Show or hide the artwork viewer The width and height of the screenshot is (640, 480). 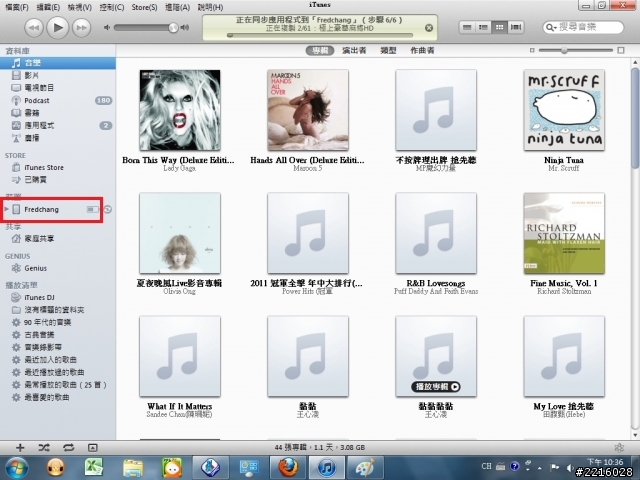93,448
